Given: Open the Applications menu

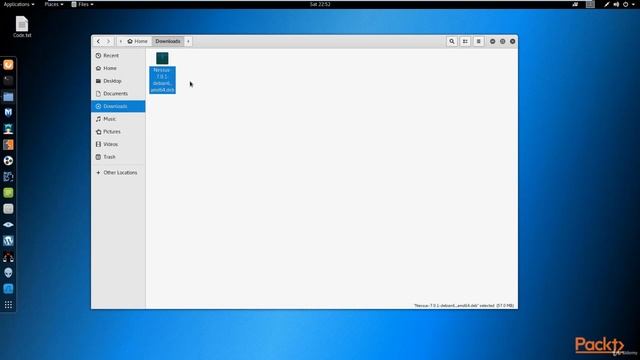Looking at the screenshot, I should pos(19,4).
